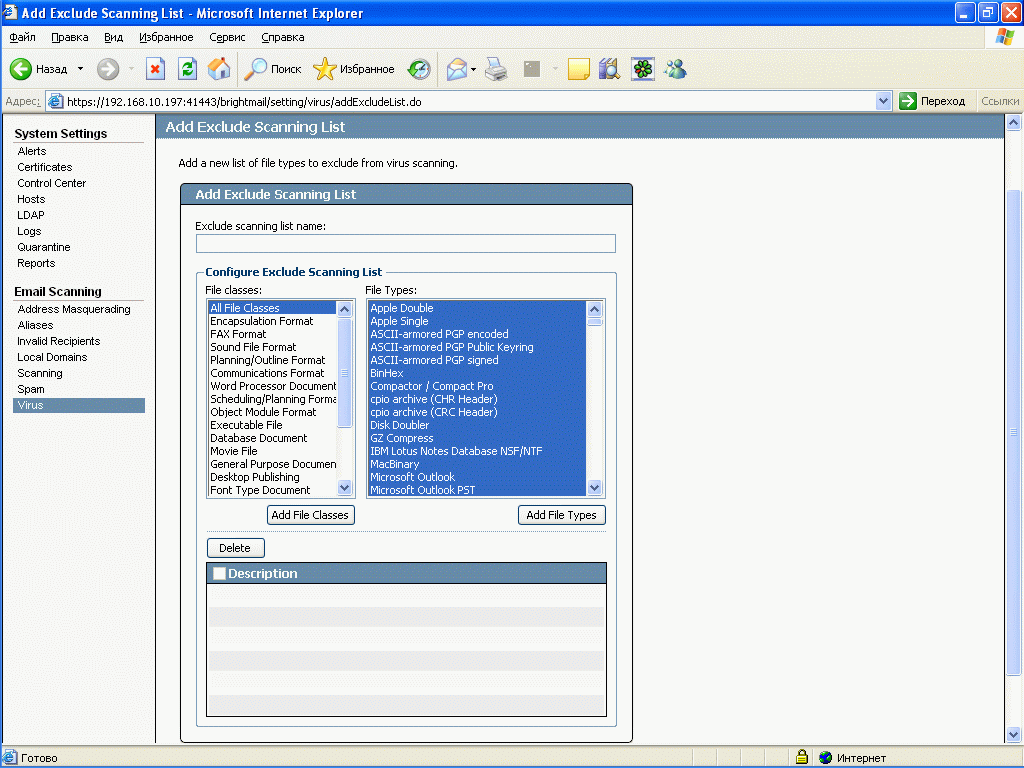1024x768 pixels.
Task: Open the Файл menu
Action: [x=22, y=37]
